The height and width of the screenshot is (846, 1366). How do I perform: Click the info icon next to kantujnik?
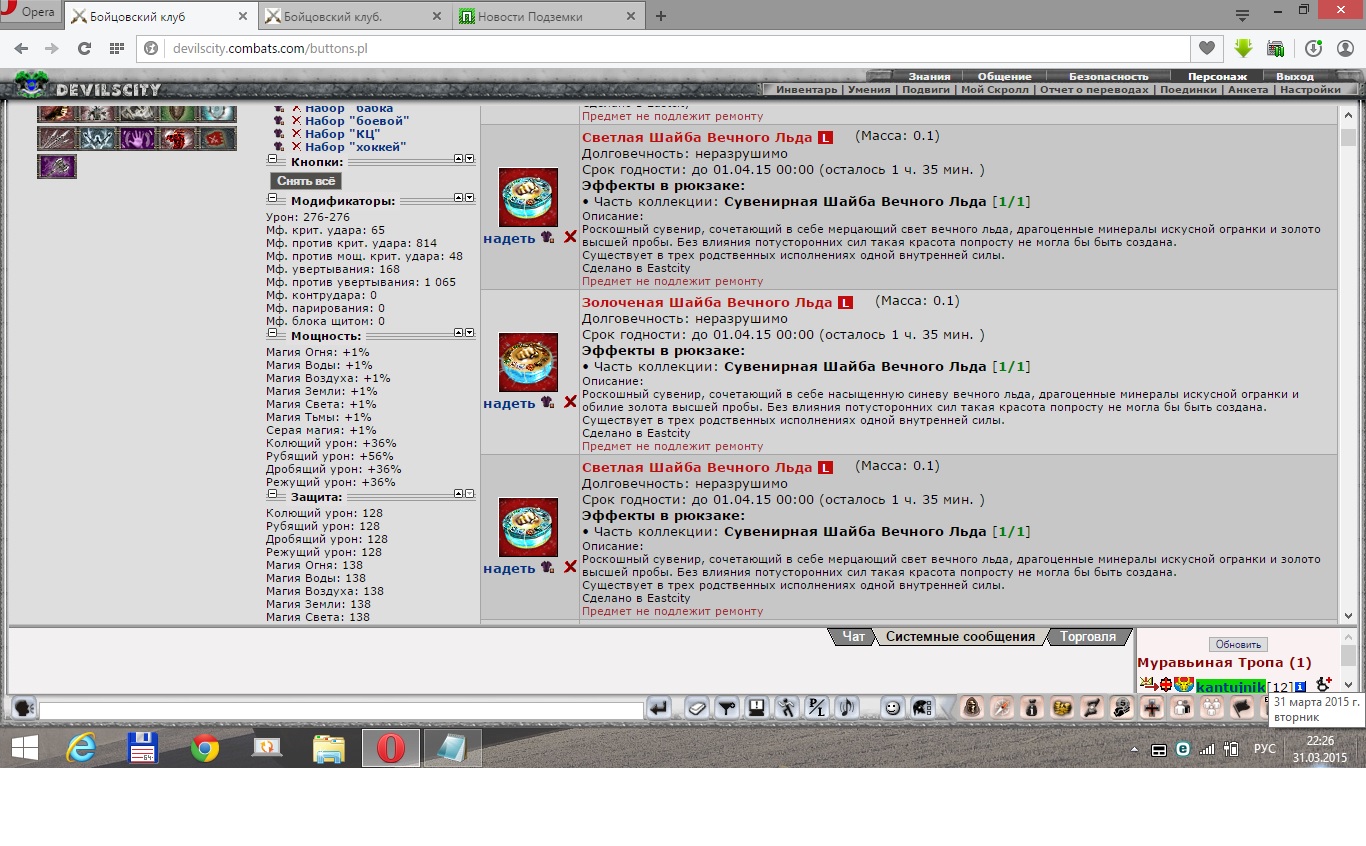pyautogui.click(x=1300, y=687)
